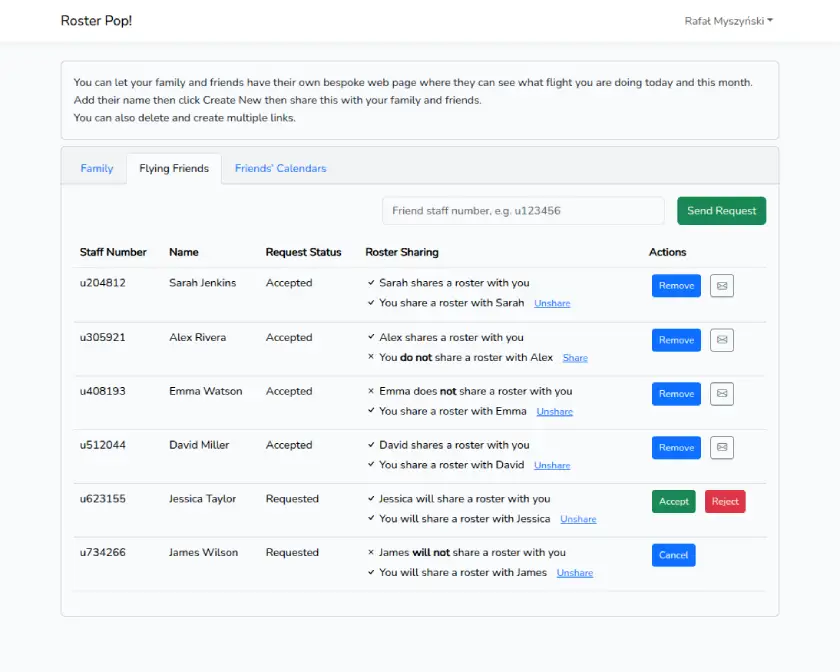Go to Roster Pop! home logo
Viewport: 840px width, 672px height.
coord(96,21)
